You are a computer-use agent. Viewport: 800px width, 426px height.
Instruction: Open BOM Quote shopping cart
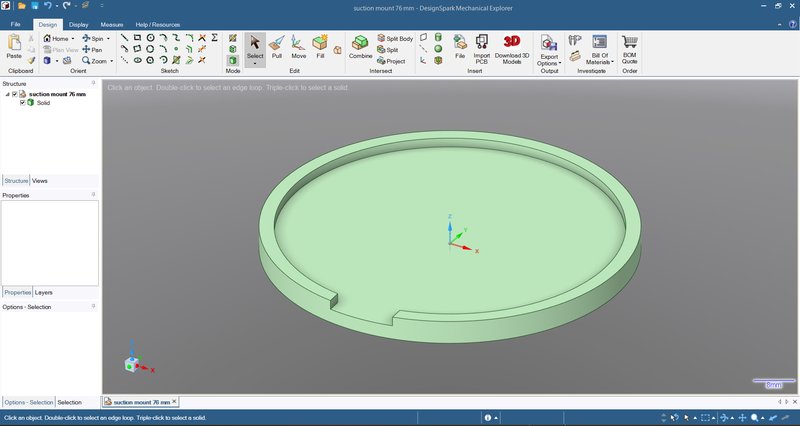click(x=630, y=46)
